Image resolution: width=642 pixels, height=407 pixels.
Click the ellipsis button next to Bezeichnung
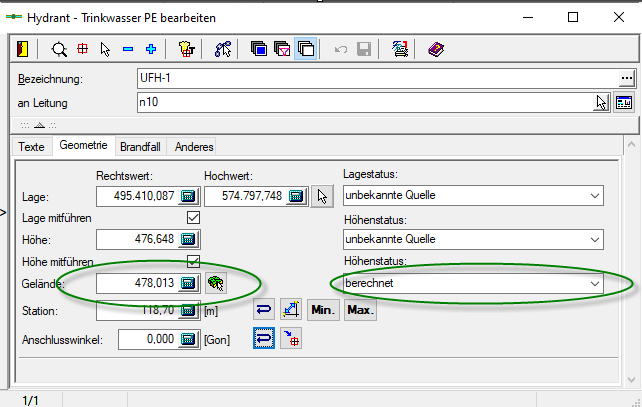click(627, 78)
